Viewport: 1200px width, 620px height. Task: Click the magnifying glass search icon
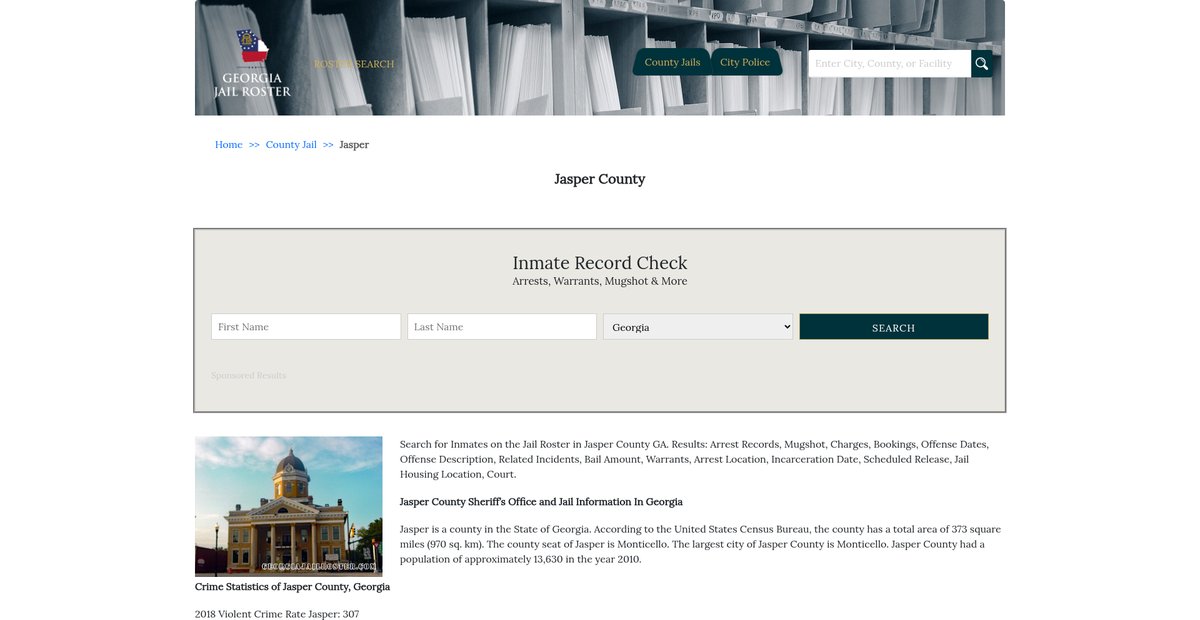982,64
